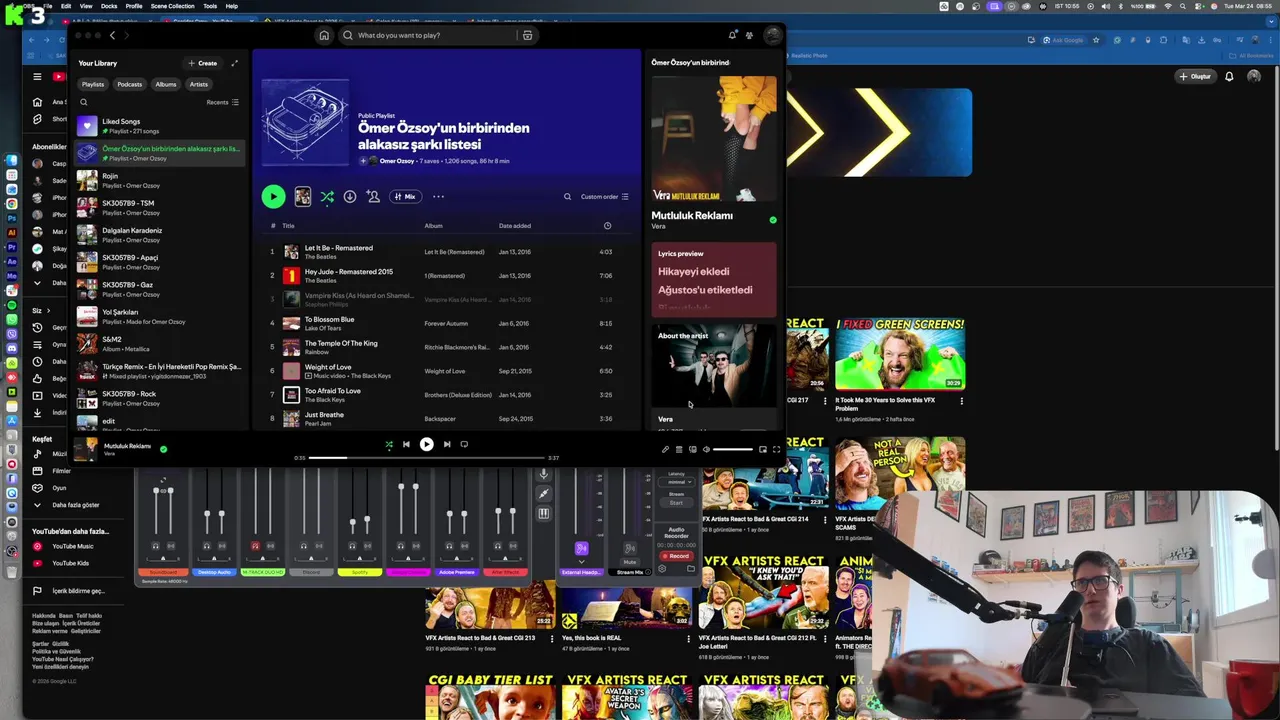Image resolution: width=1280 pixels, height=720 pixels.
Task: Open the Lyrics preview card
Action: pyautogui.click(x=714, y=279)
